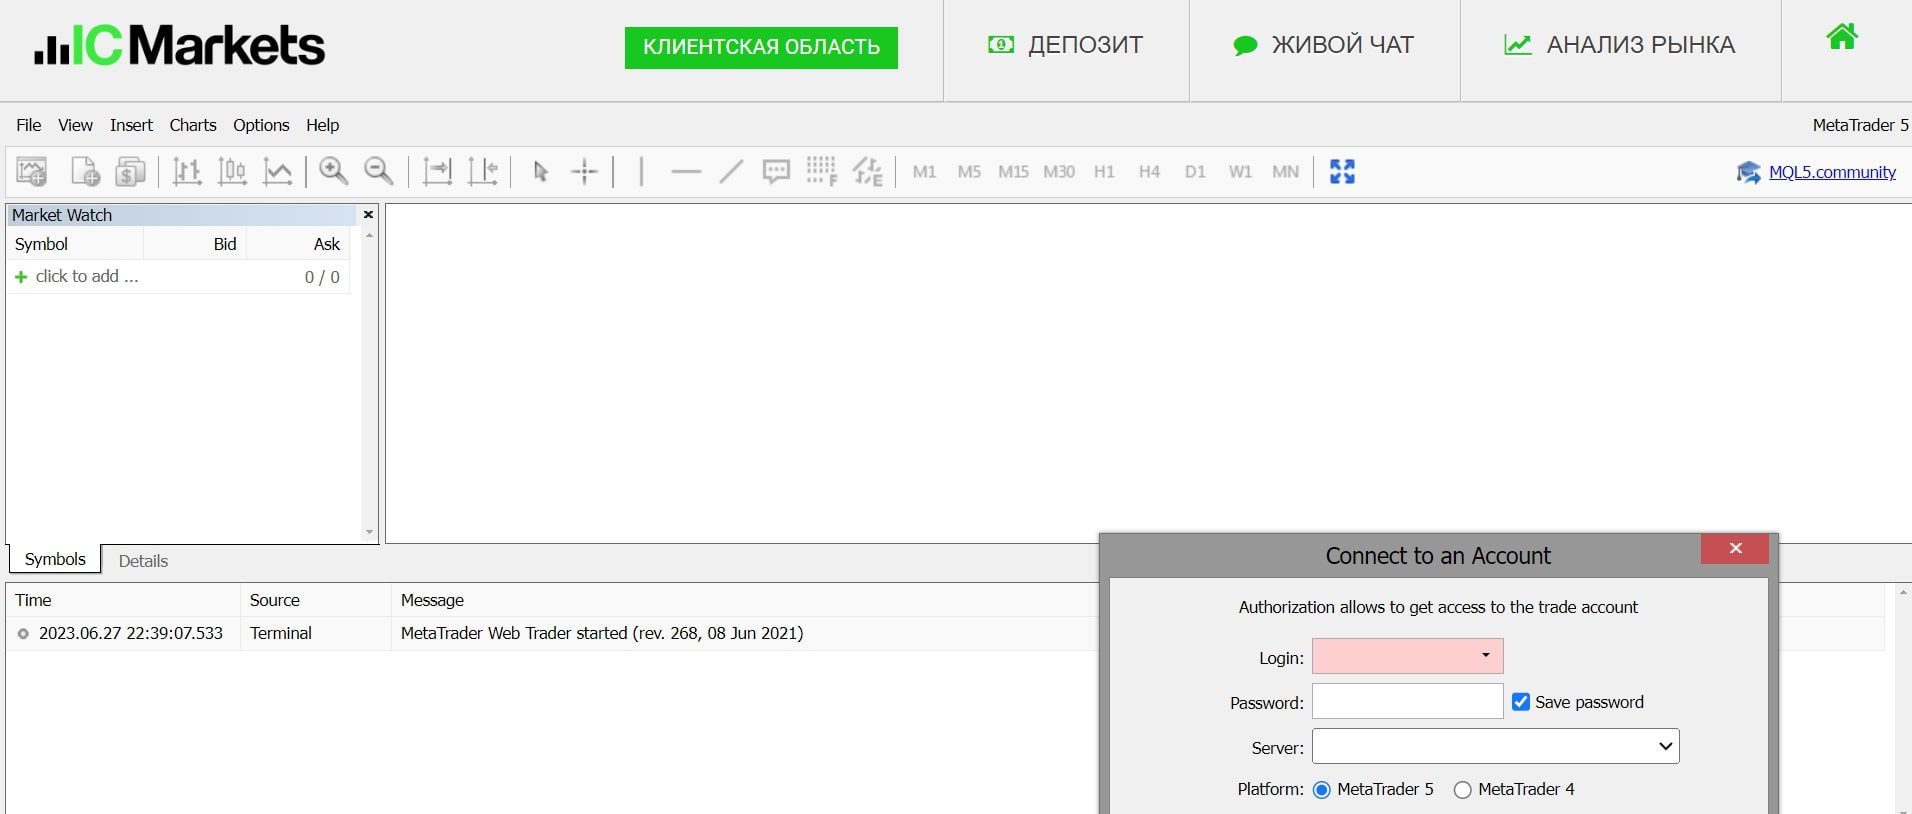Select the horizontal line drawing tool
This screenshot has width=1912, height=814.
pos(686,172)
